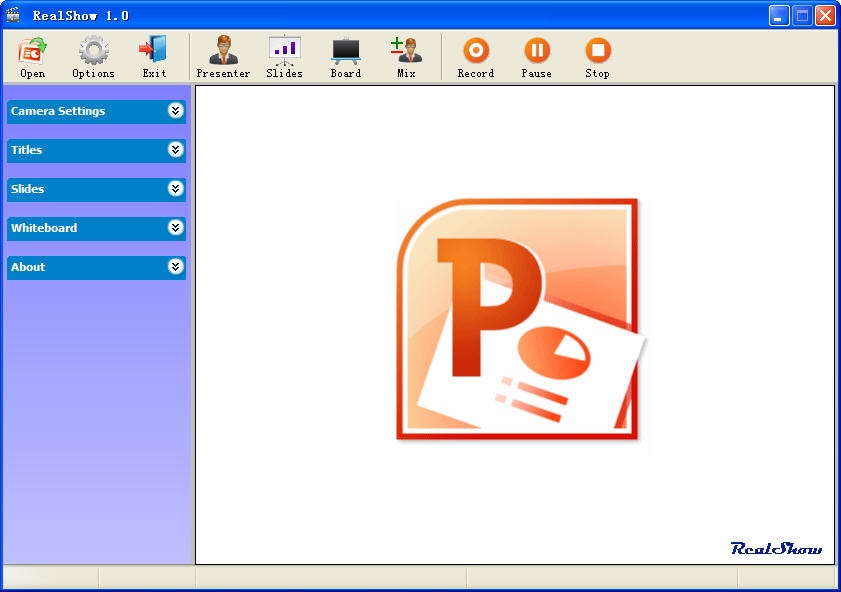Start recording with the Record button
Screen dimensions: 841x592
coord(476,50)
